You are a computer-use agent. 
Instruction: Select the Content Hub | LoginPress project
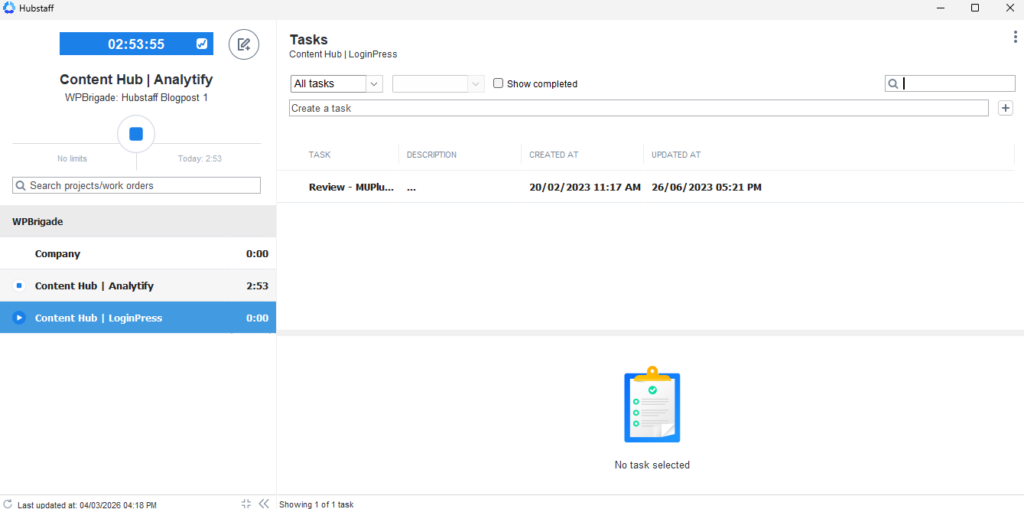point(138,318)
